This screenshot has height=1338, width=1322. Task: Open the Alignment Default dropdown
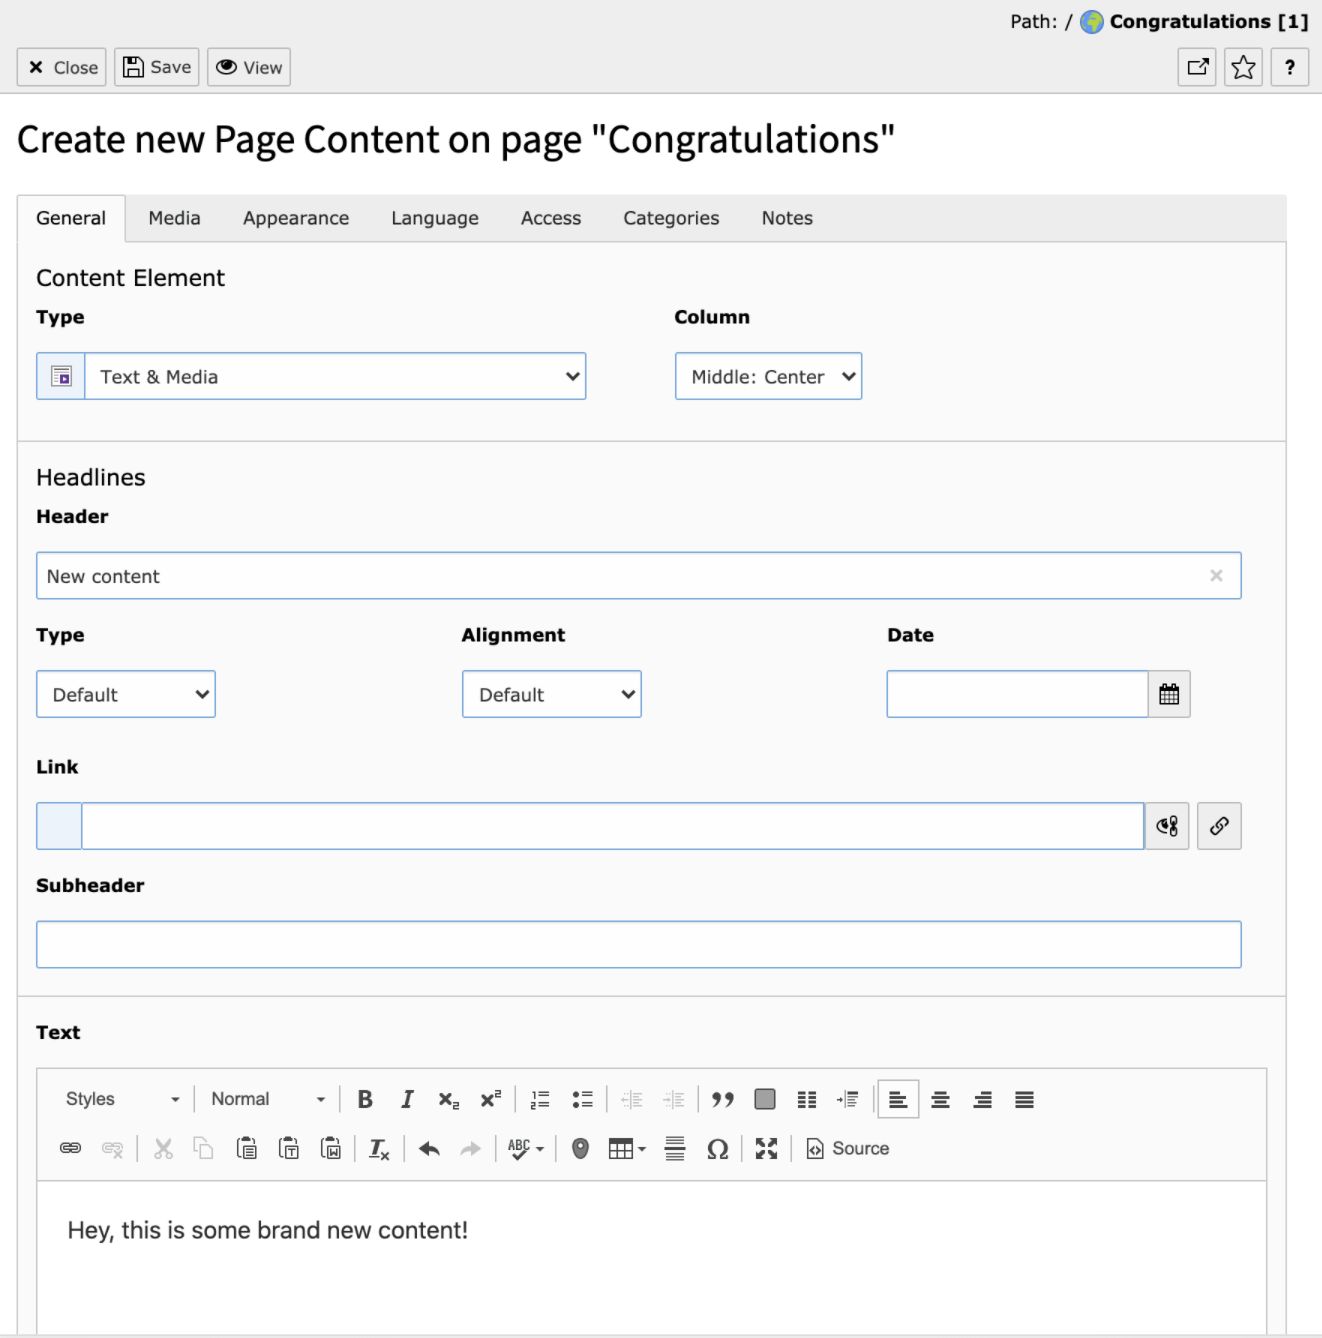point(551,694)
